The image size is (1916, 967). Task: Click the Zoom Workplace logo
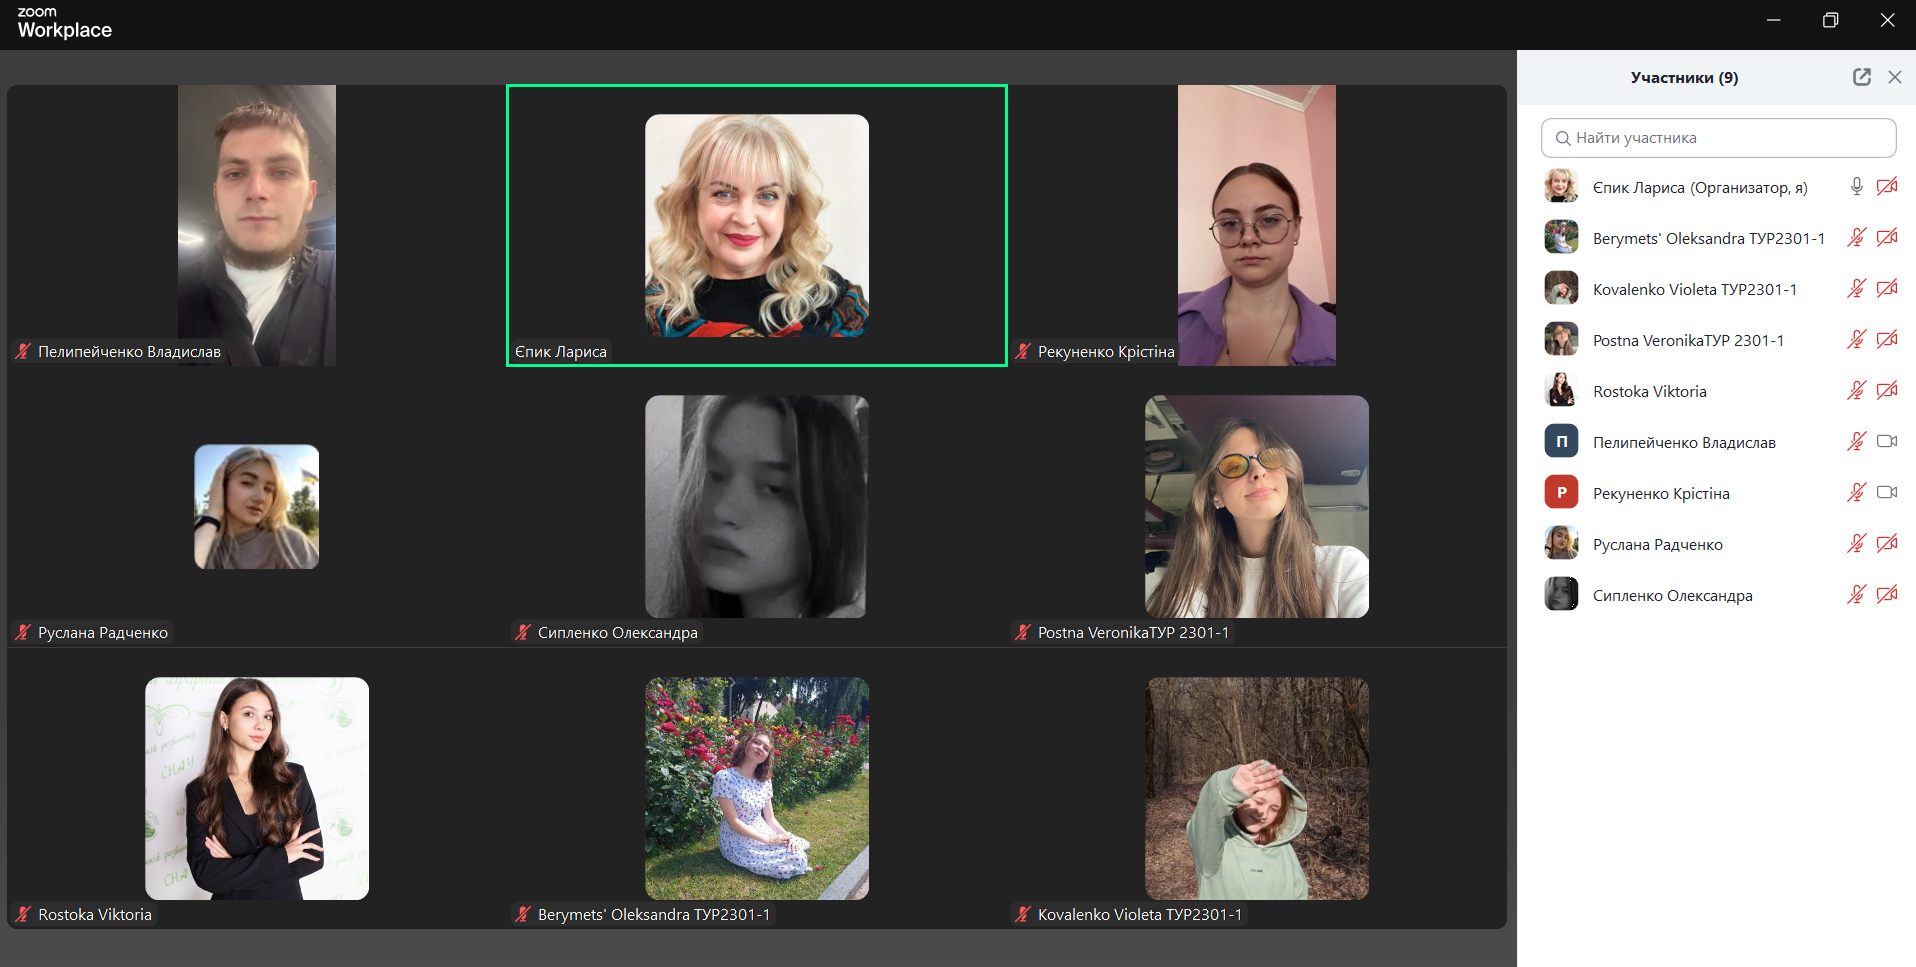(64, 22)
